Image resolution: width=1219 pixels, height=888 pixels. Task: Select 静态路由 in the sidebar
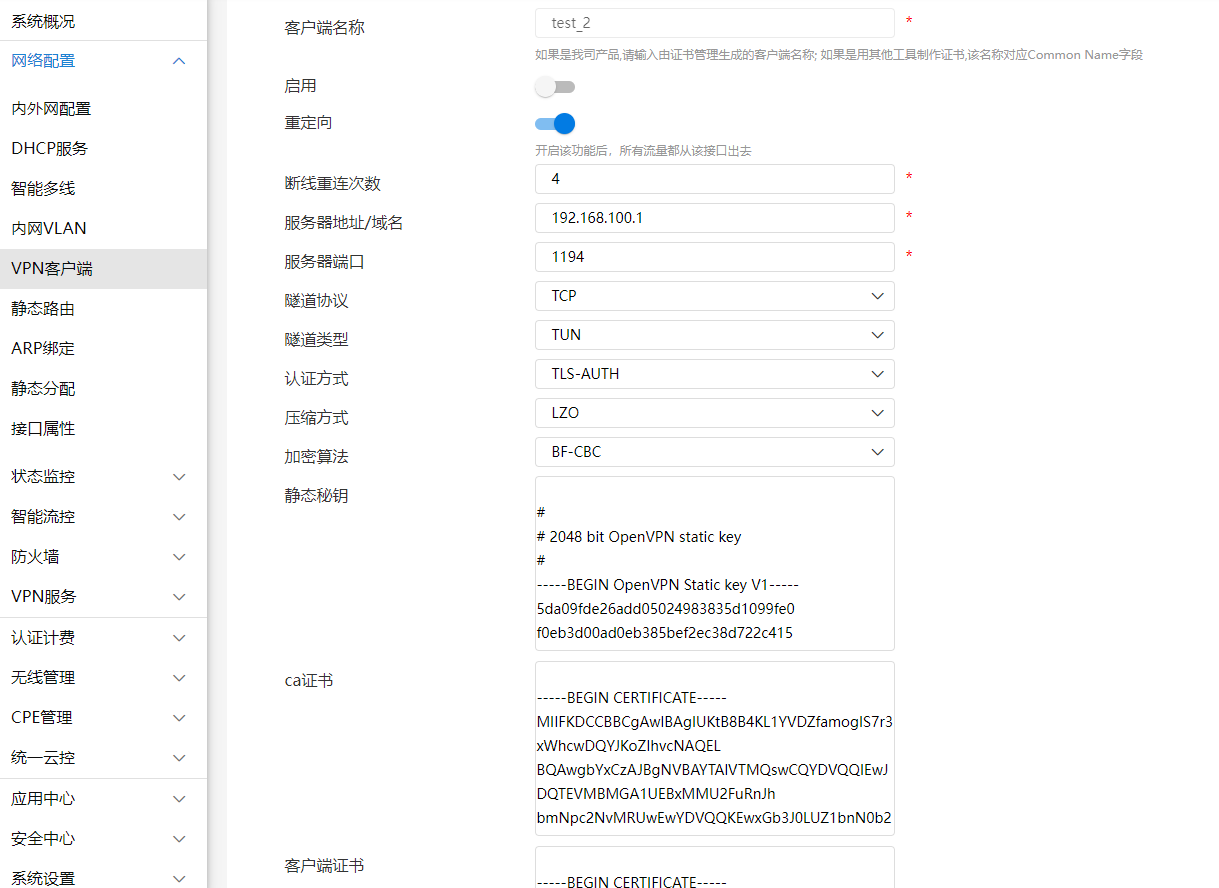pyautogui.click(x=43, y=309)
